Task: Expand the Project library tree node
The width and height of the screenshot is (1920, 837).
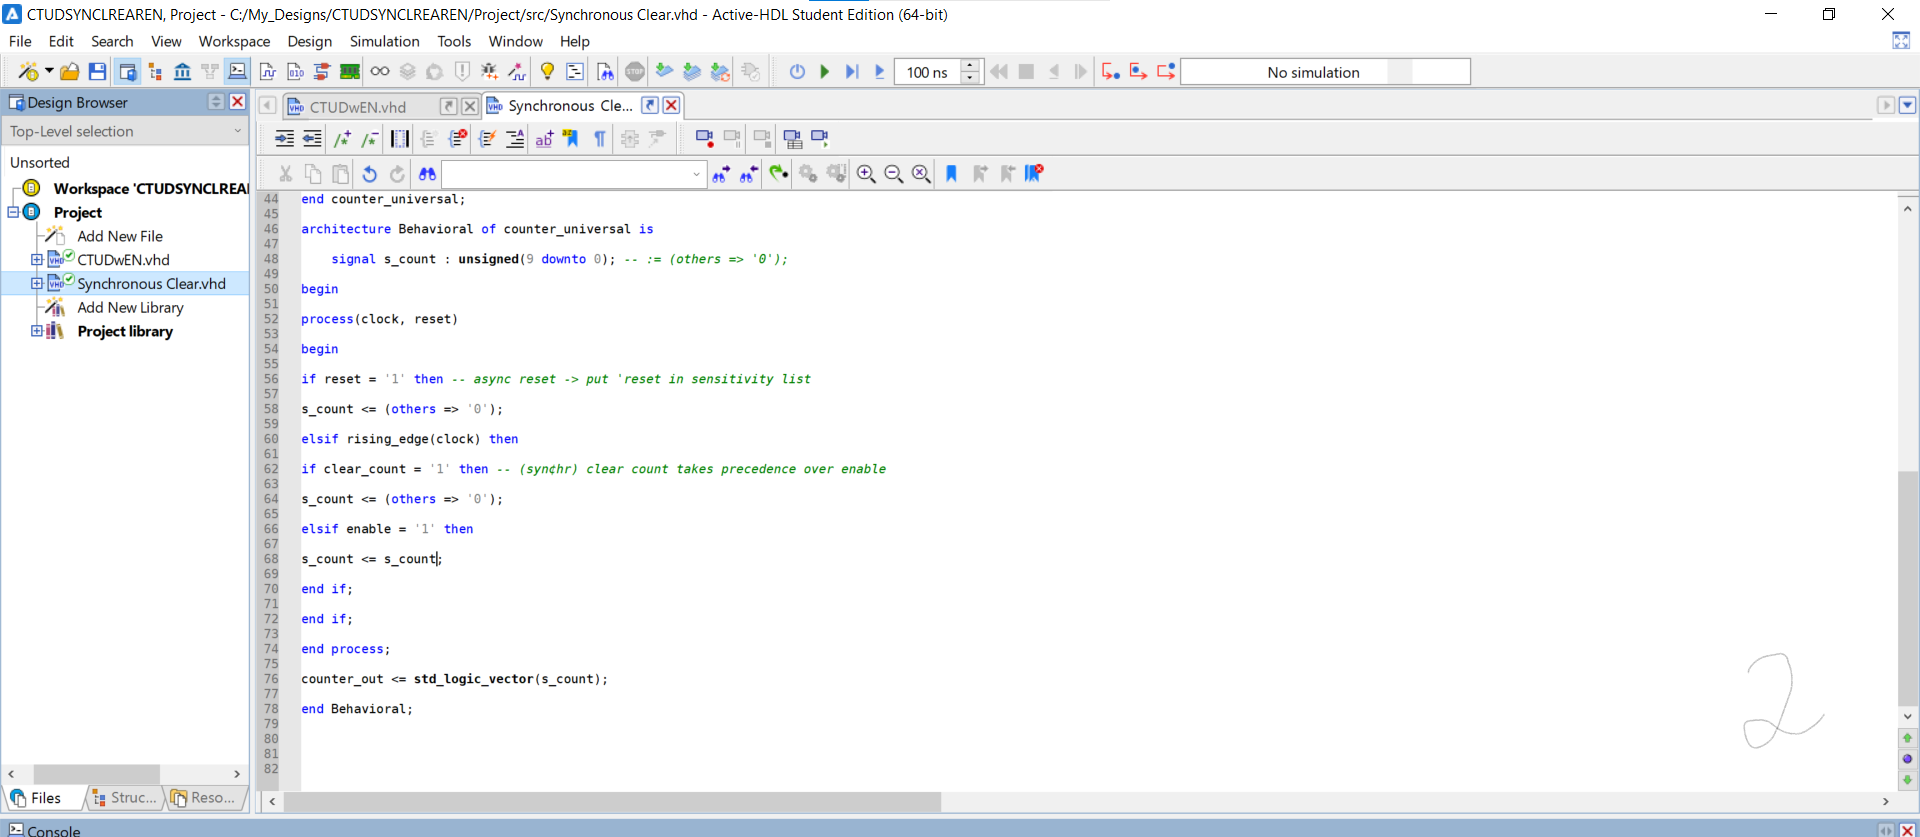Action: [37, 331]
